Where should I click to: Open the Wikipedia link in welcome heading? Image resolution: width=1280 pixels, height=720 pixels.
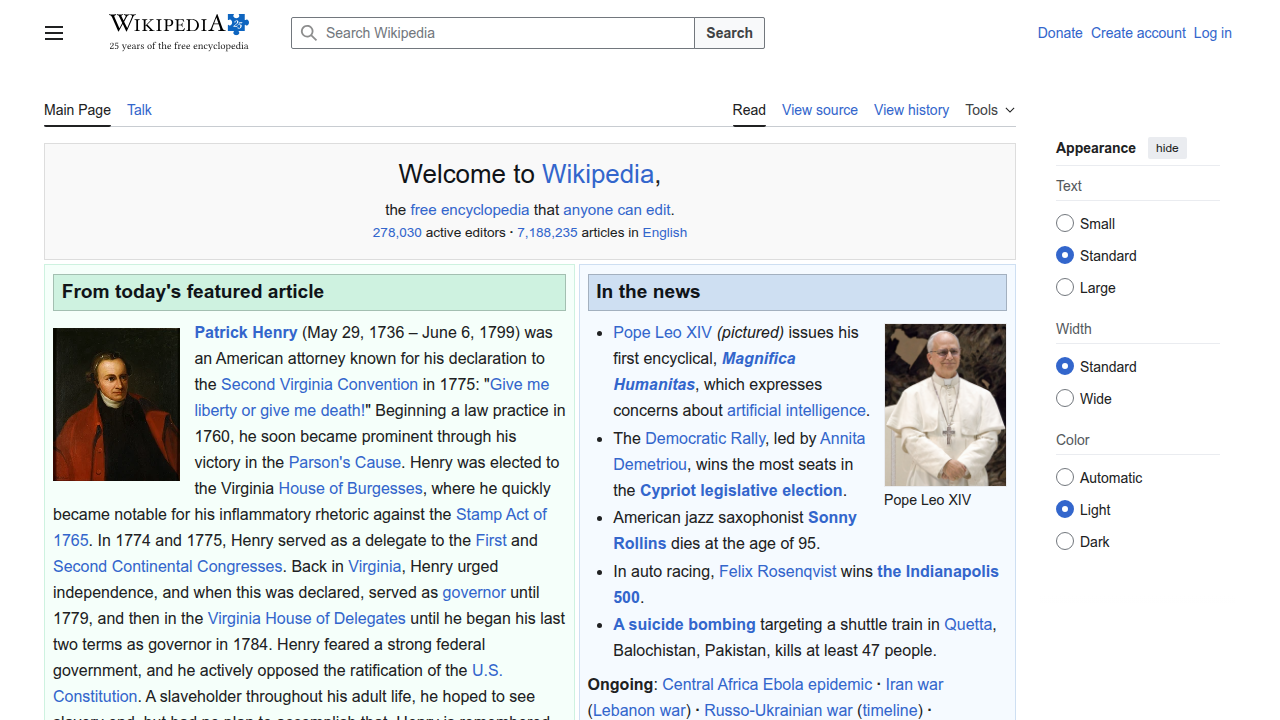tap(598, 174)
